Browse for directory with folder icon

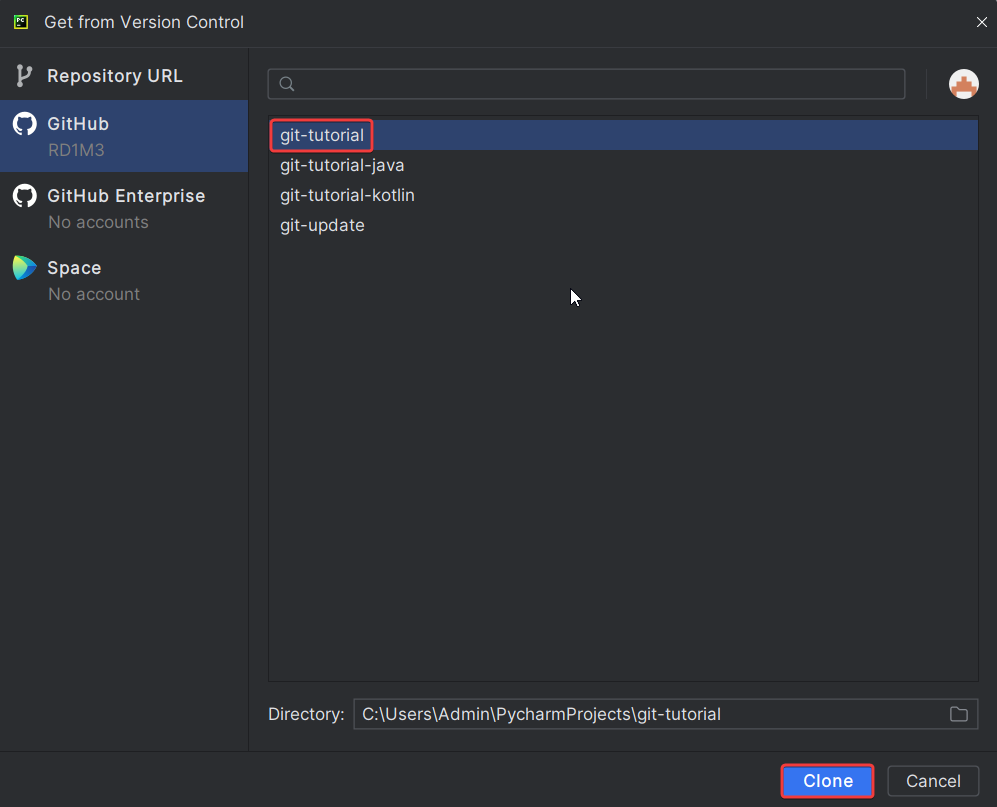click(x=959, y=714)
